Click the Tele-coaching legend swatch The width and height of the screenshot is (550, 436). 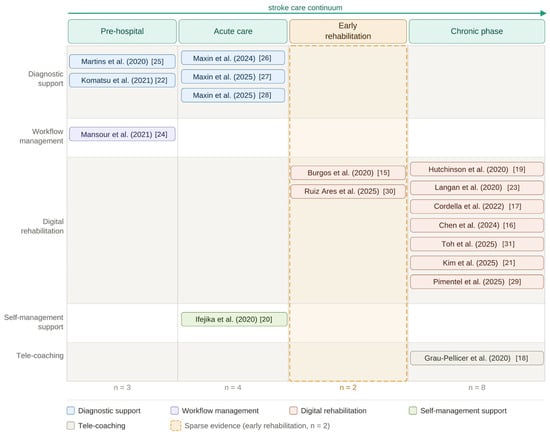pyautogui.click(x=71, y=425)
